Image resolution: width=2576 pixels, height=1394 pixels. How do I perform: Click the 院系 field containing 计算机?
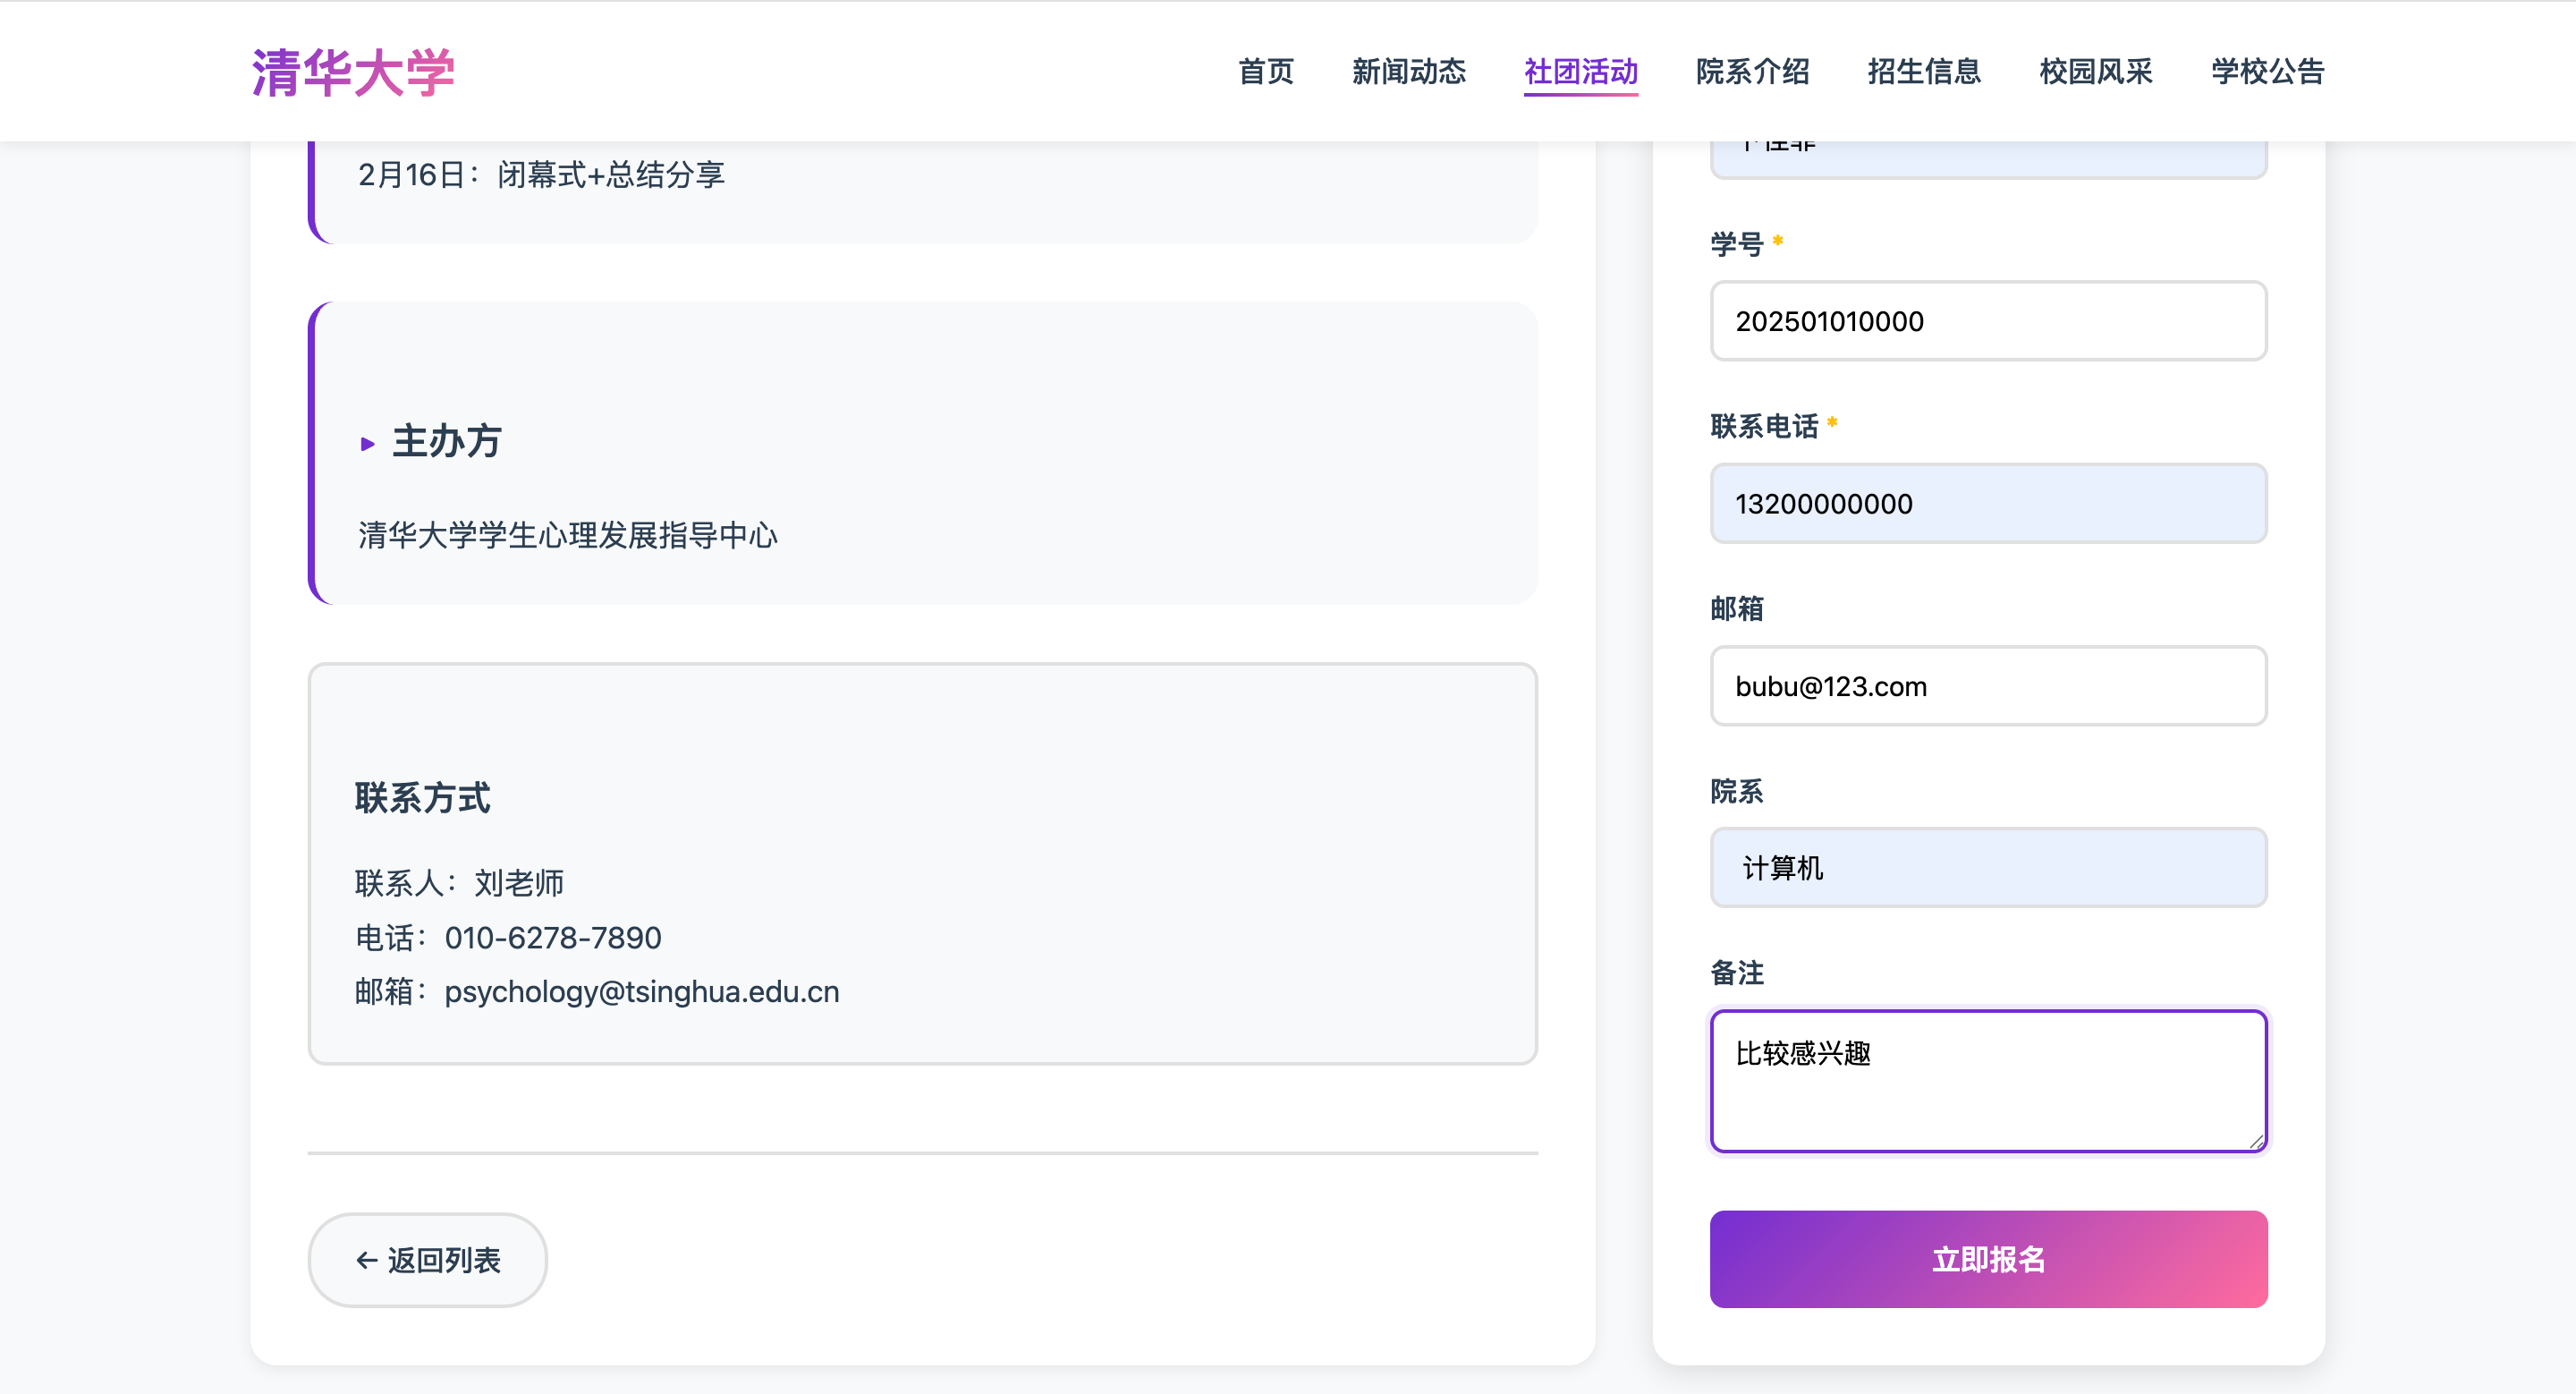click(x=1987, y=868)
